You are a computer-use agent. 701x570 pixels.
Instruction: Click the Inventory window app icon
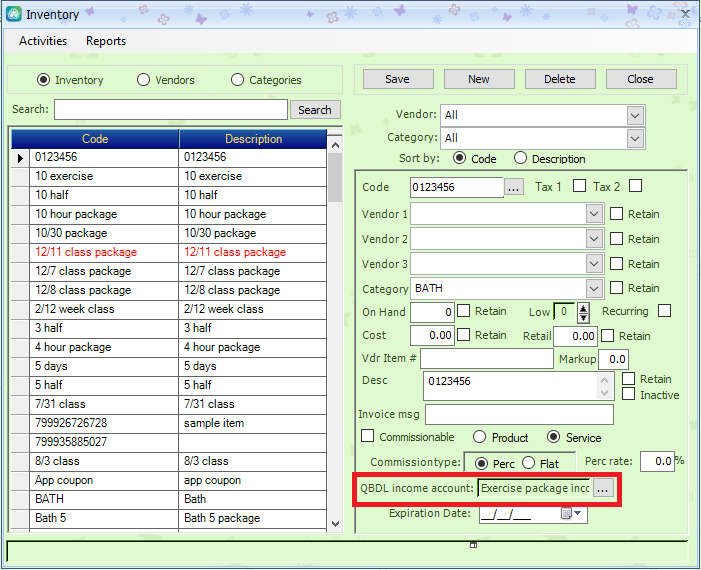[13, 14]
